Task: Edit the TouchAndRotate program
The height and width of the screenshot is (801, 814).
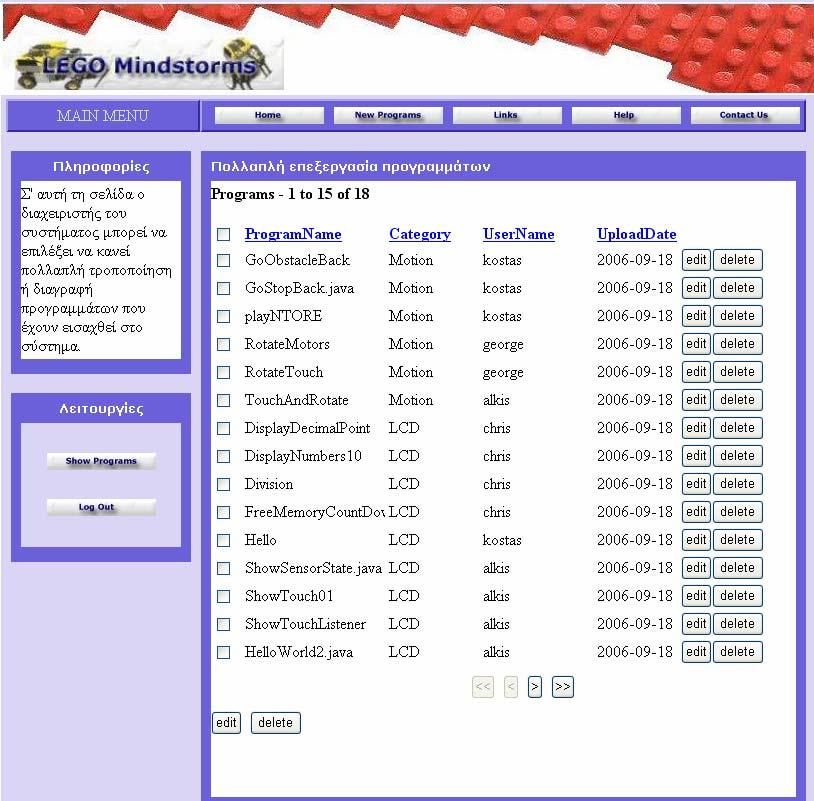Action: click(696, 400)
